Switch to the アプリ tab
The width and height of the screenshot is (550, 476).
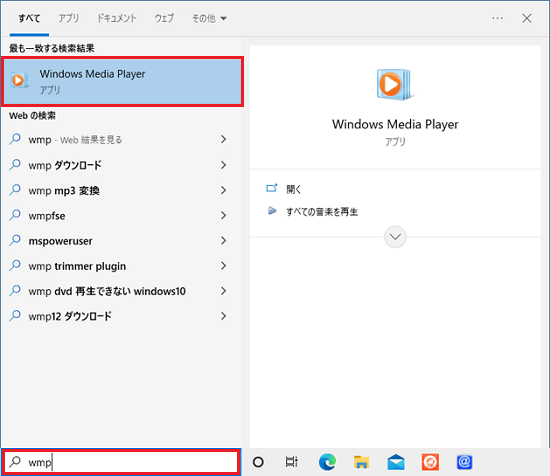[68, 18]
